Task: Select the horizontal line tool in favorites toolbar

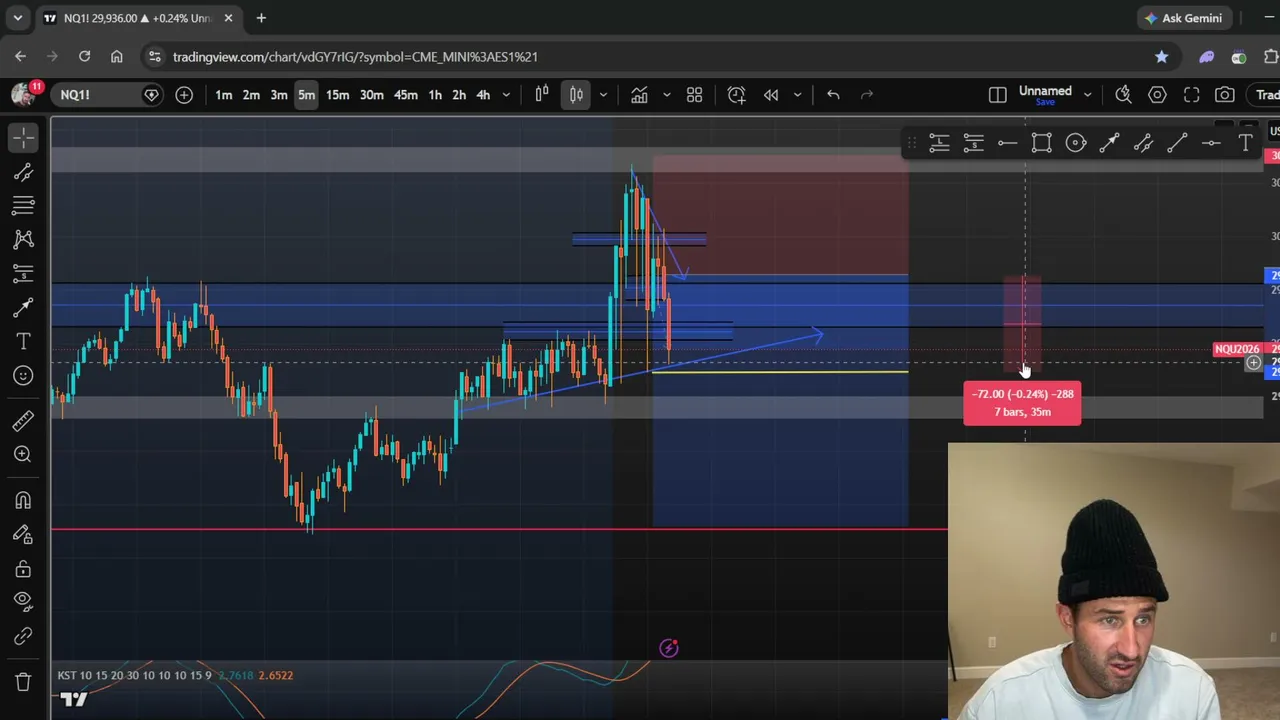Action: (1007, 144)
